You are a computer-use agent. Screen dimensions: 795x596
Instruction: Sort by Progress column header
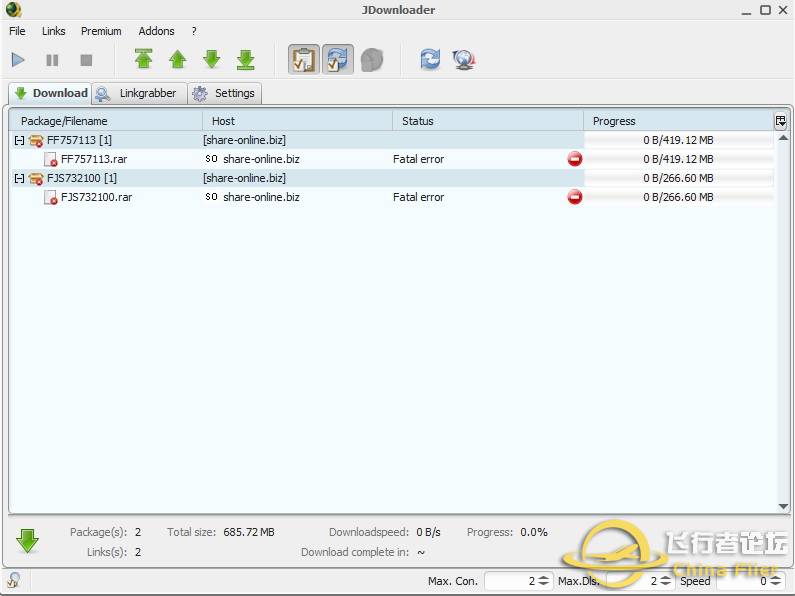[678, 121]
